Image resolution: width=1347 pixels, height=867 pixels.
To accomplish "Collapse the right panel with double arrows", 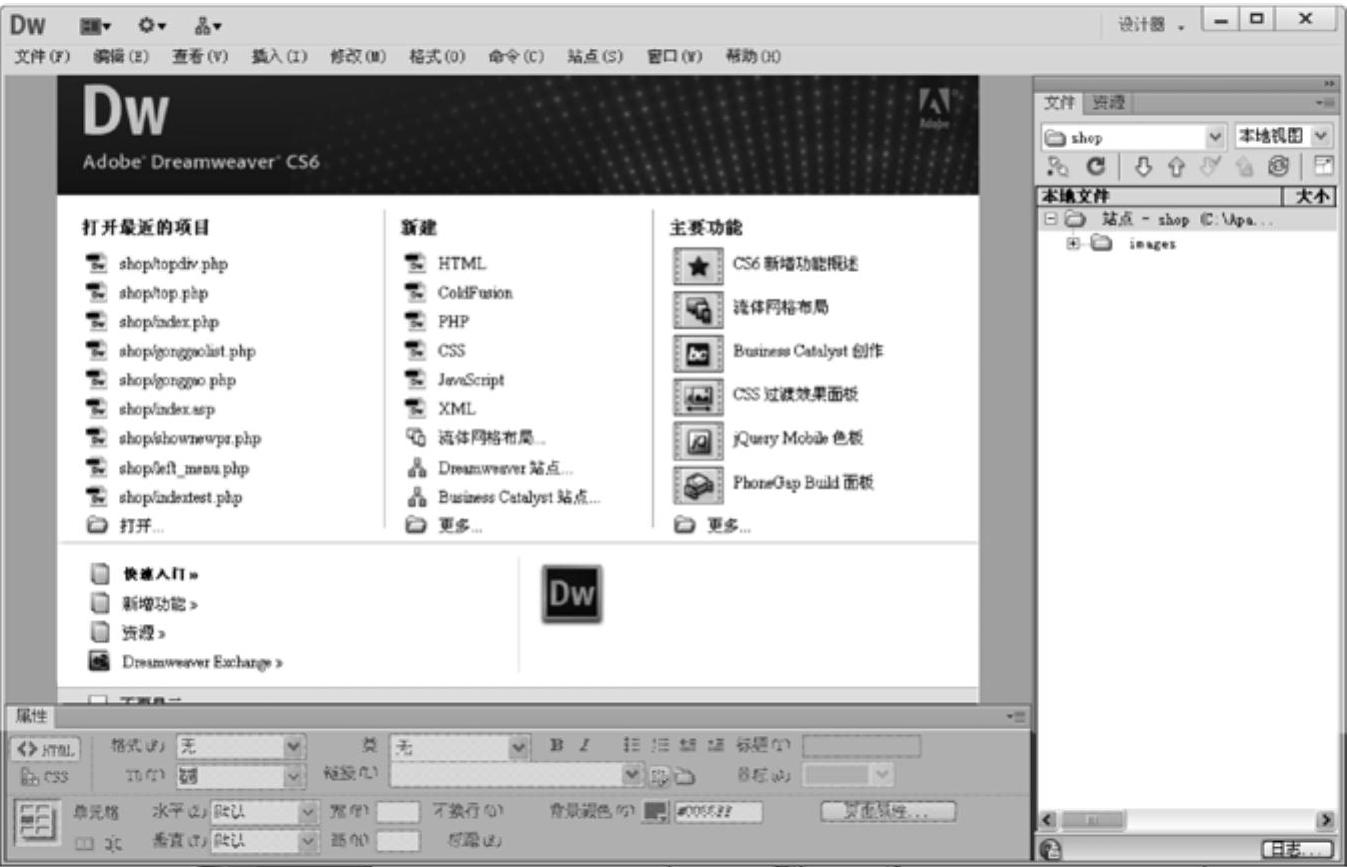I will [1329, 84].
